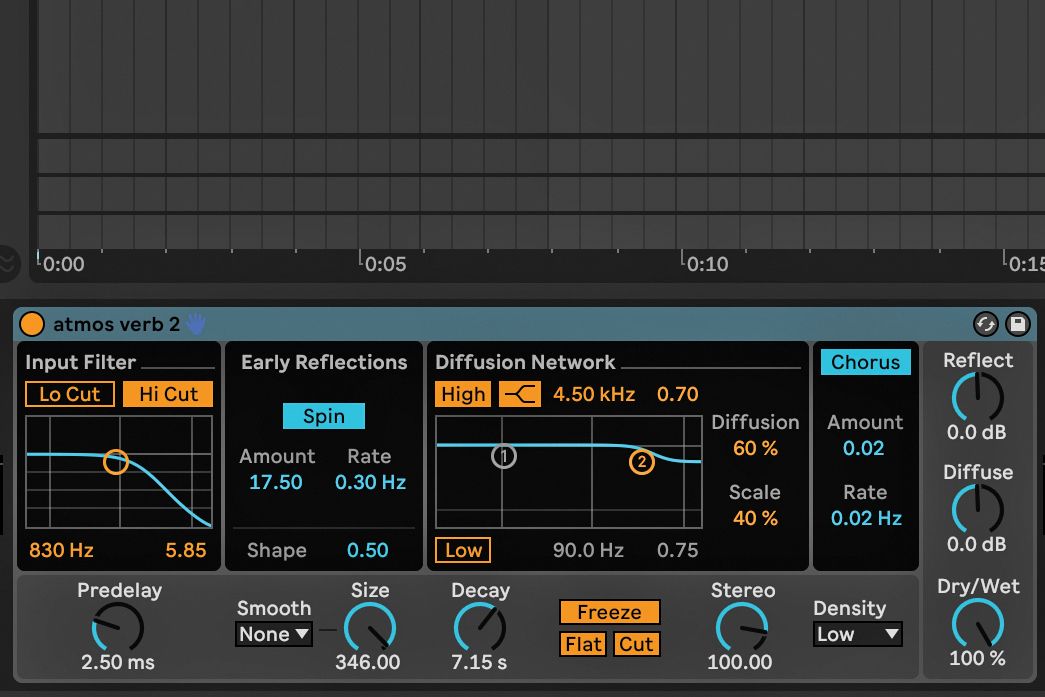1045x697 pixels.
Task: Select the High band in Diffusion Network
Action: tap(462, 394)
